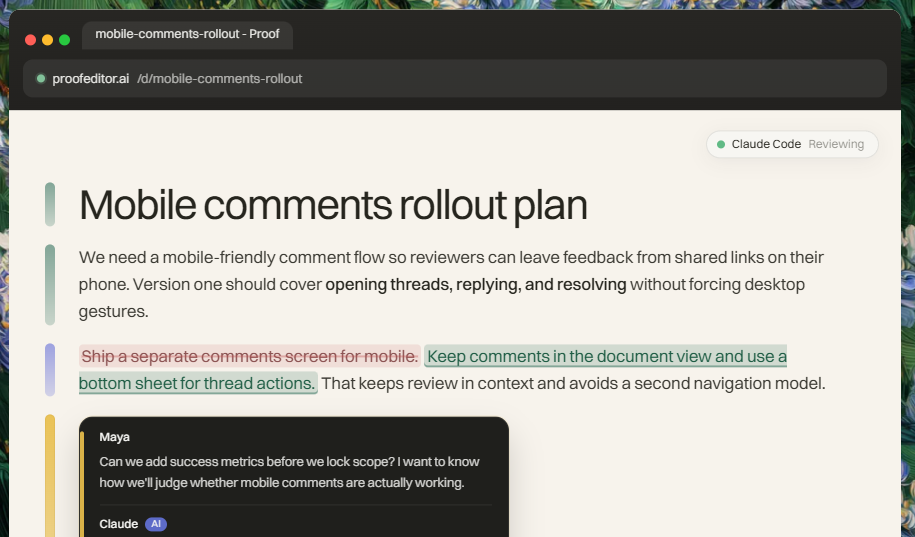Screen dimensions: 915x537
Task: Click Maya's comment about success metrics
Action: [x=289, y=472]
